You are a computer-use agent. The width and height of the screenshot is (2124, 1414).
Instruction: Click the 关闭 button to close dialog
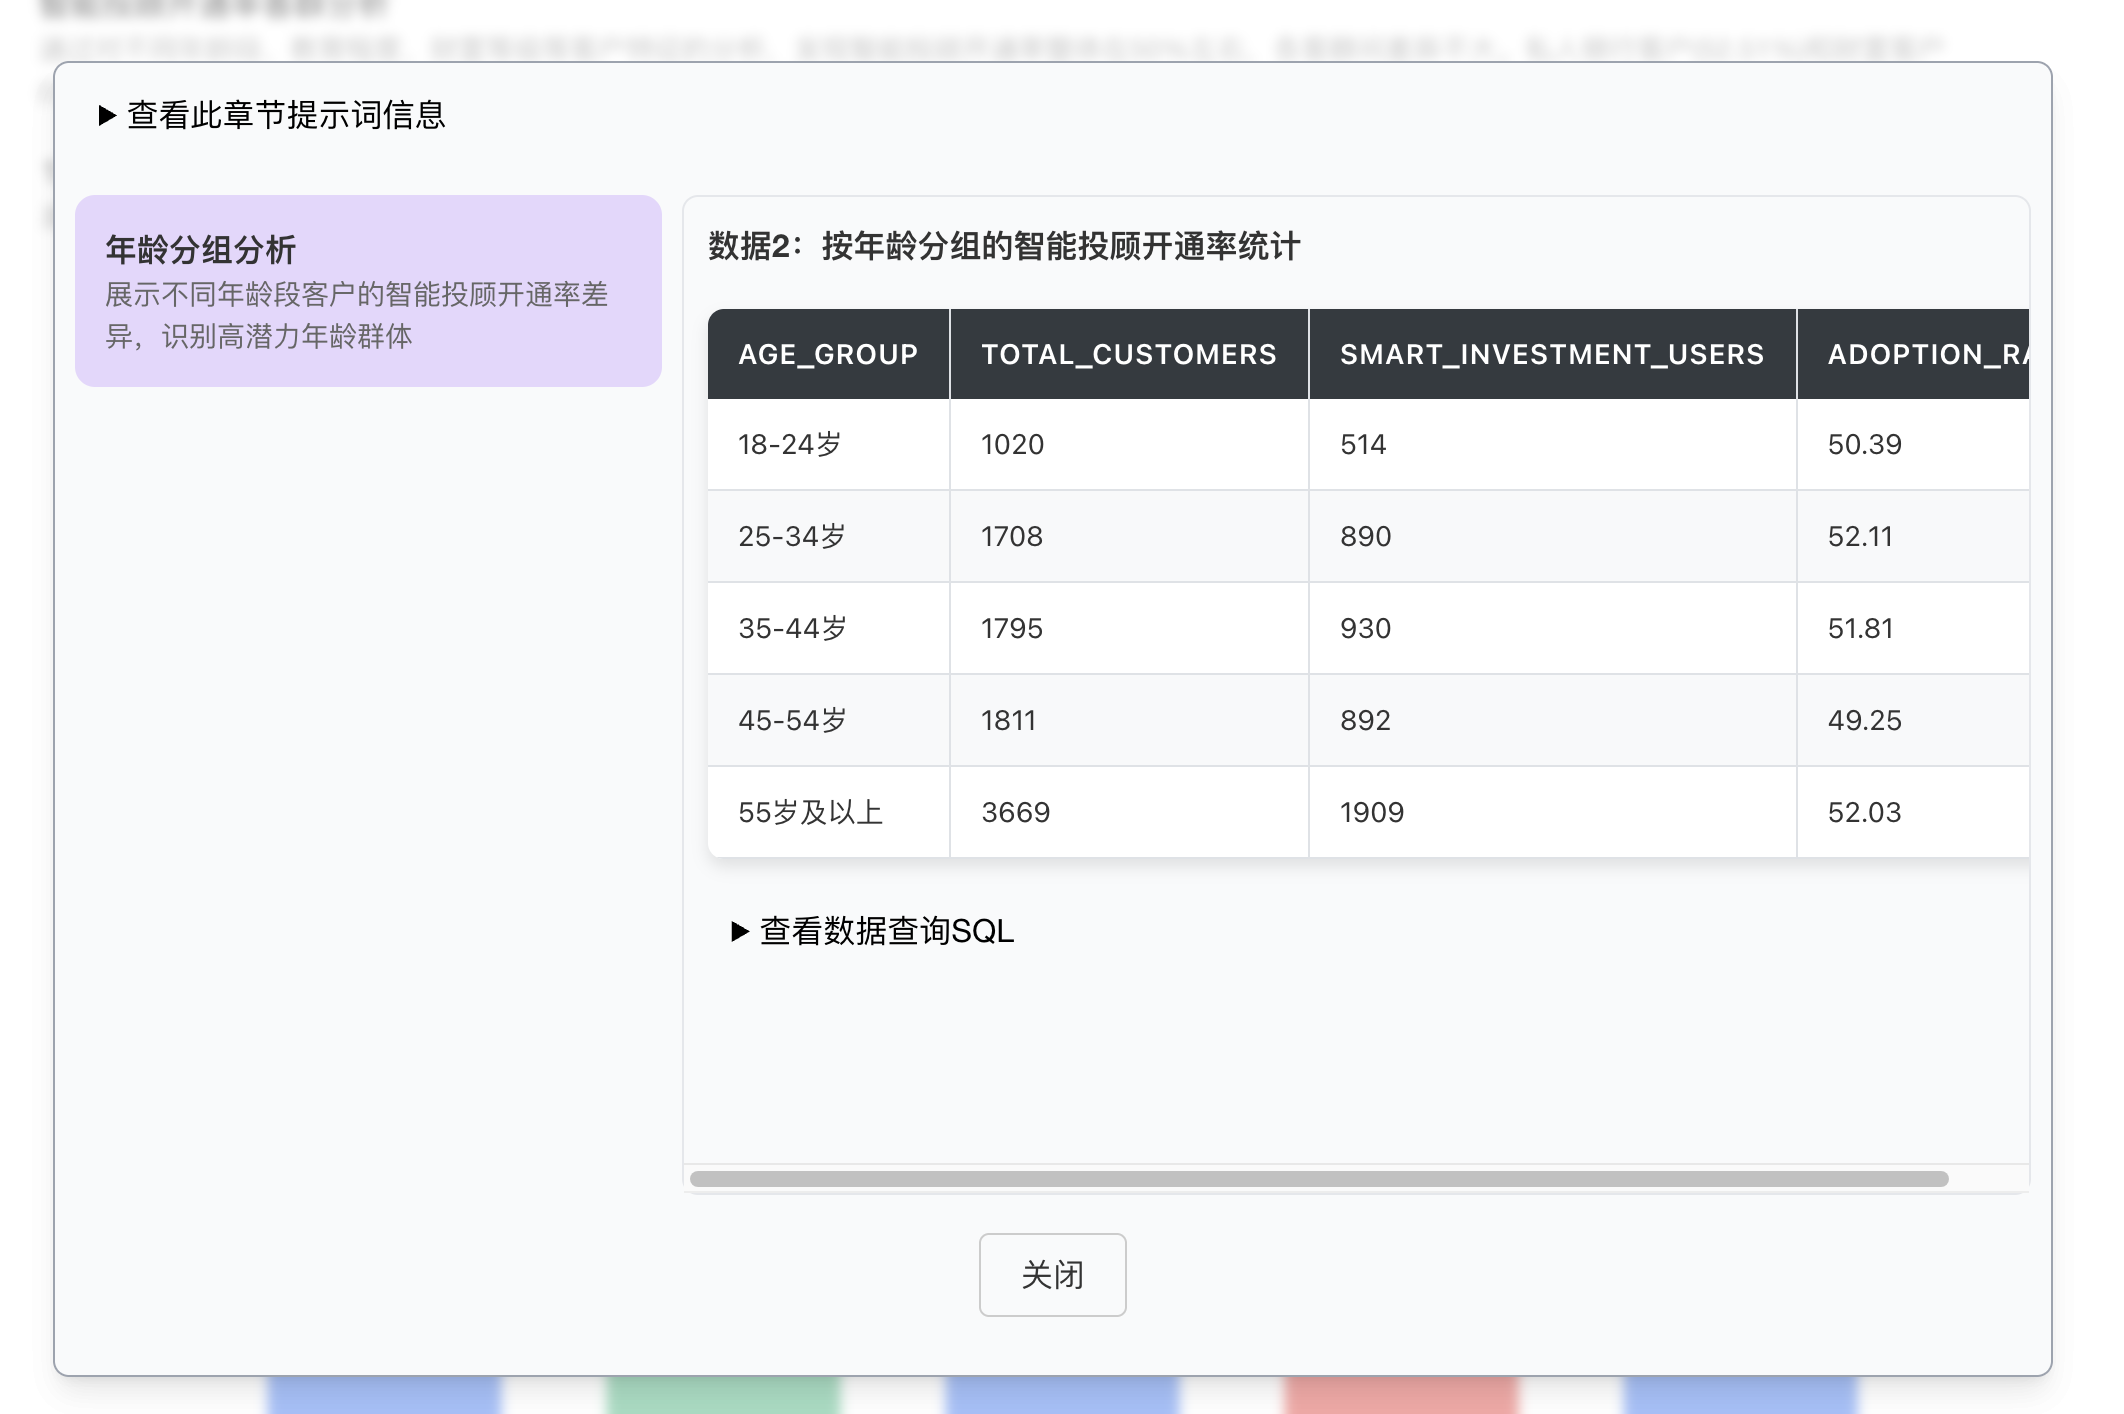(1052, 1275)
